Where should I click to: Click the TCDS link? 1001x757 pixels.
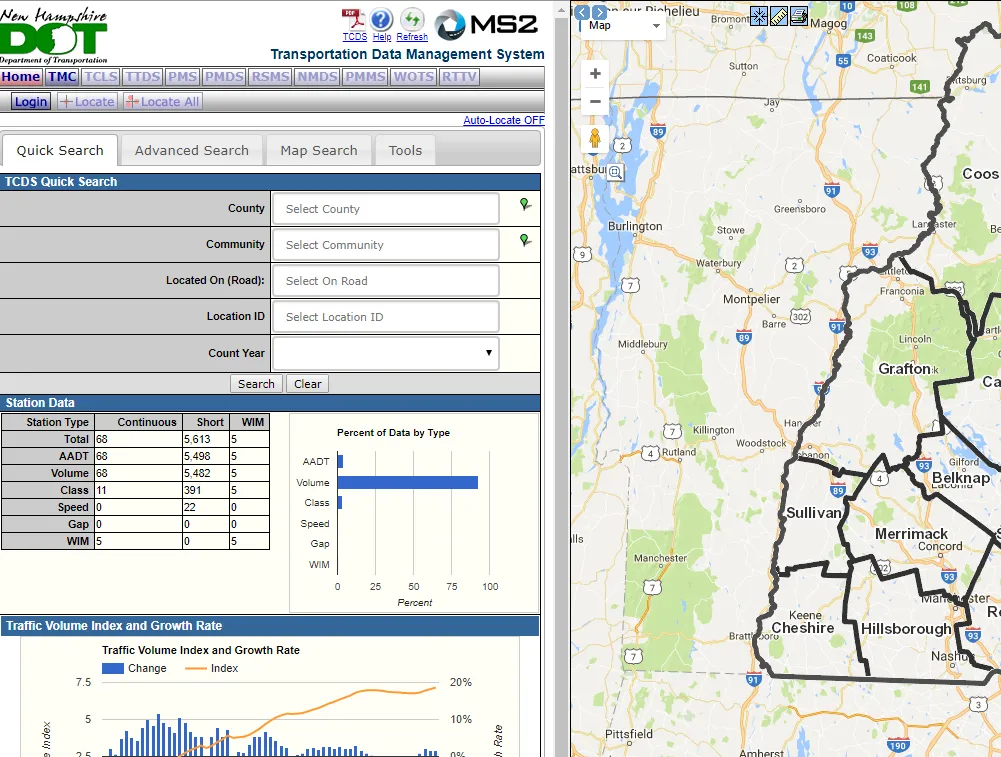pos(354,37)
